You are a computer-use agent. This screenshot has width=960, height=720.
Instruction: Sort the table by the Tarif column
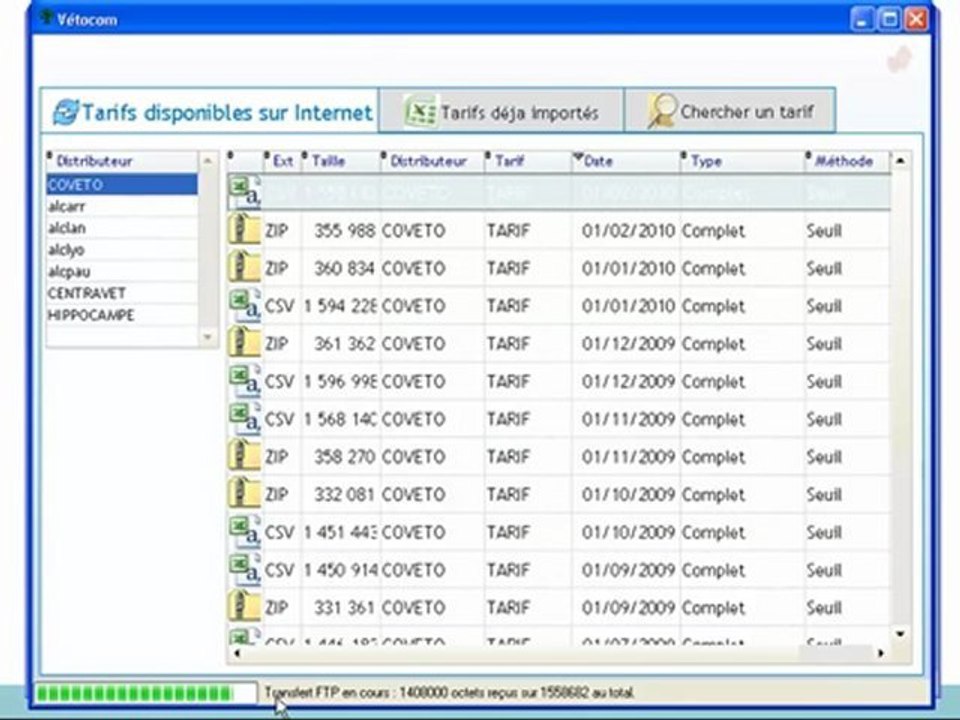[x=528, y=161]
